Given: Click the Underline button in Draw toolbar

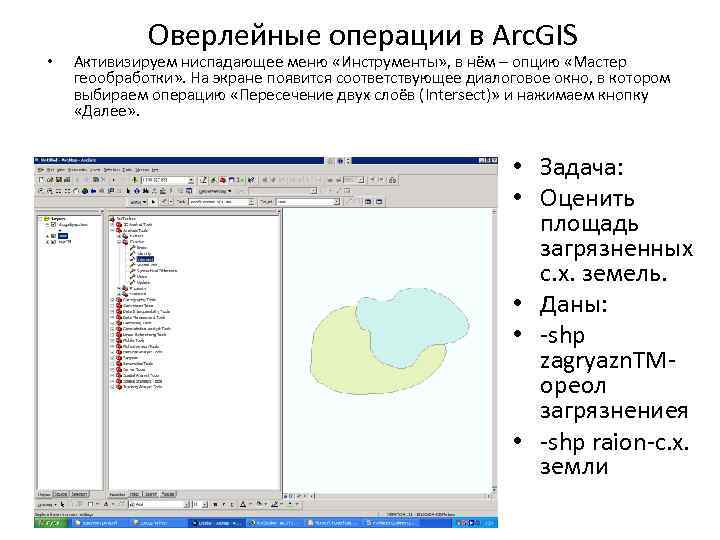Looking at the screenshot, I should (232, 504).
